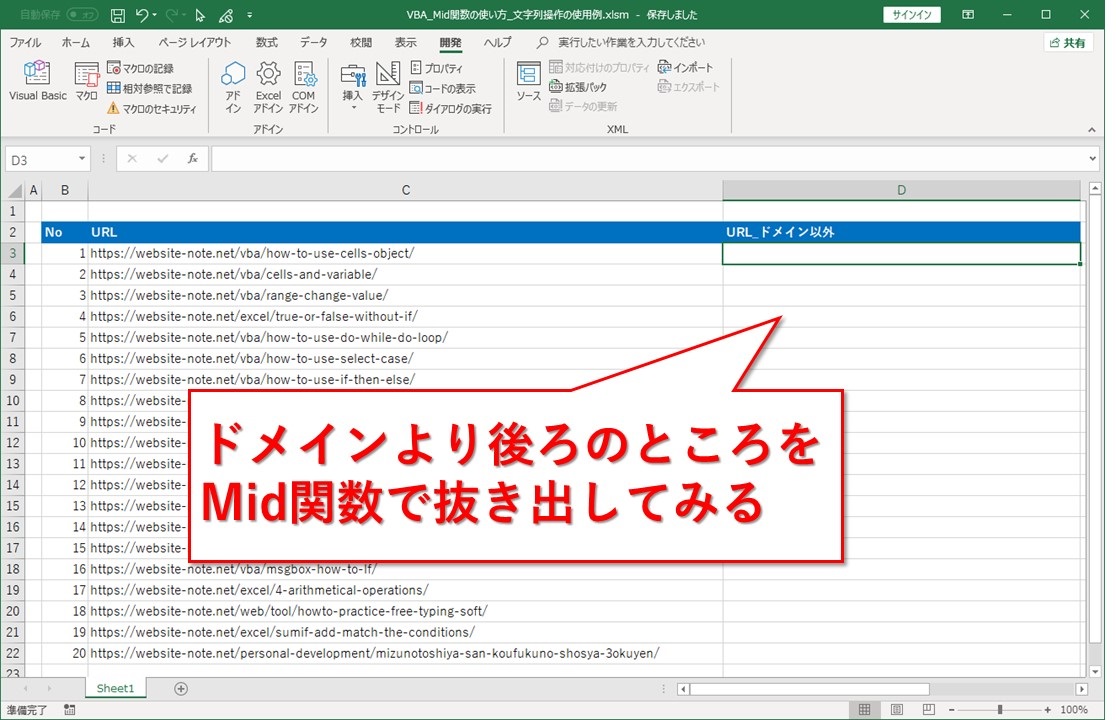Open the Name Box dropdown arrow
This screenshot has height=720, width=1116.
(x=82, y=160)
